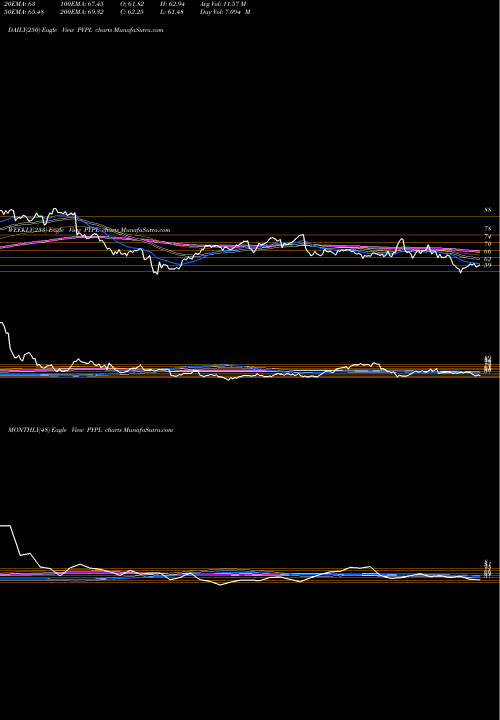Click the Day Vol 7.094 M text

click(225, 12)
